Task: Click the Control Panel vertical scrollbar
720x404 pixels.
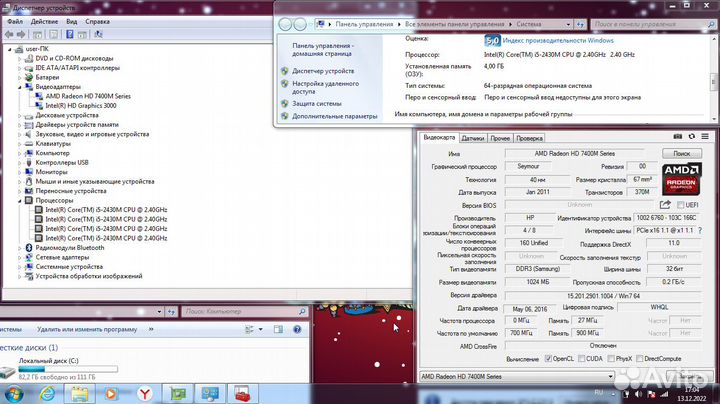Action: [x=714, y=78]
